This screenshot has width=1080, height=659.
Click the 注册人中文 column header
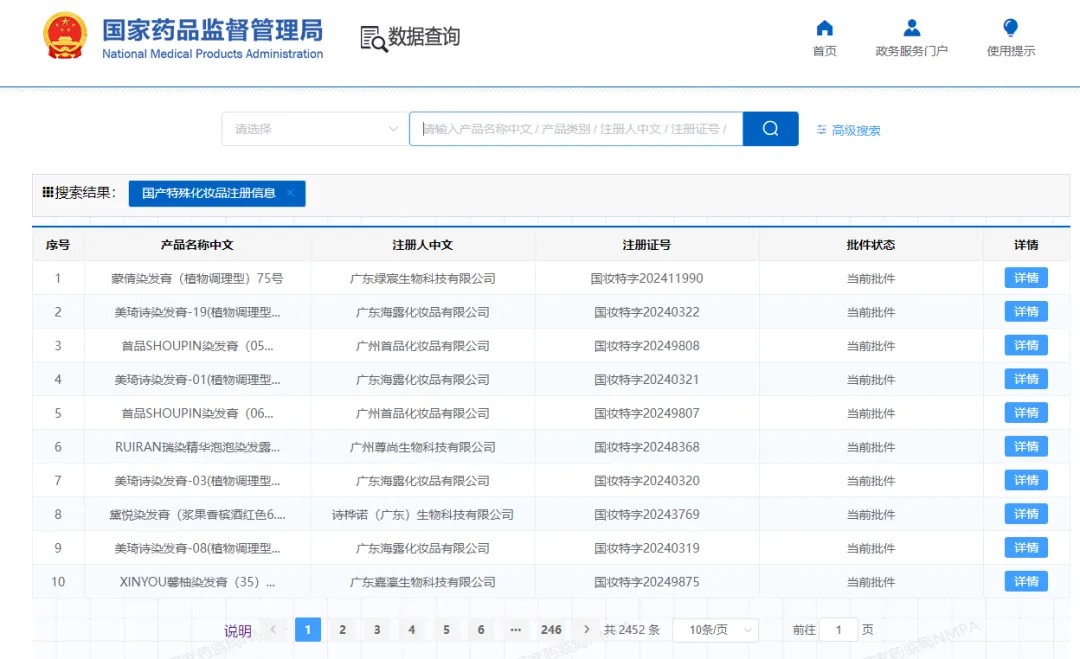422,244
